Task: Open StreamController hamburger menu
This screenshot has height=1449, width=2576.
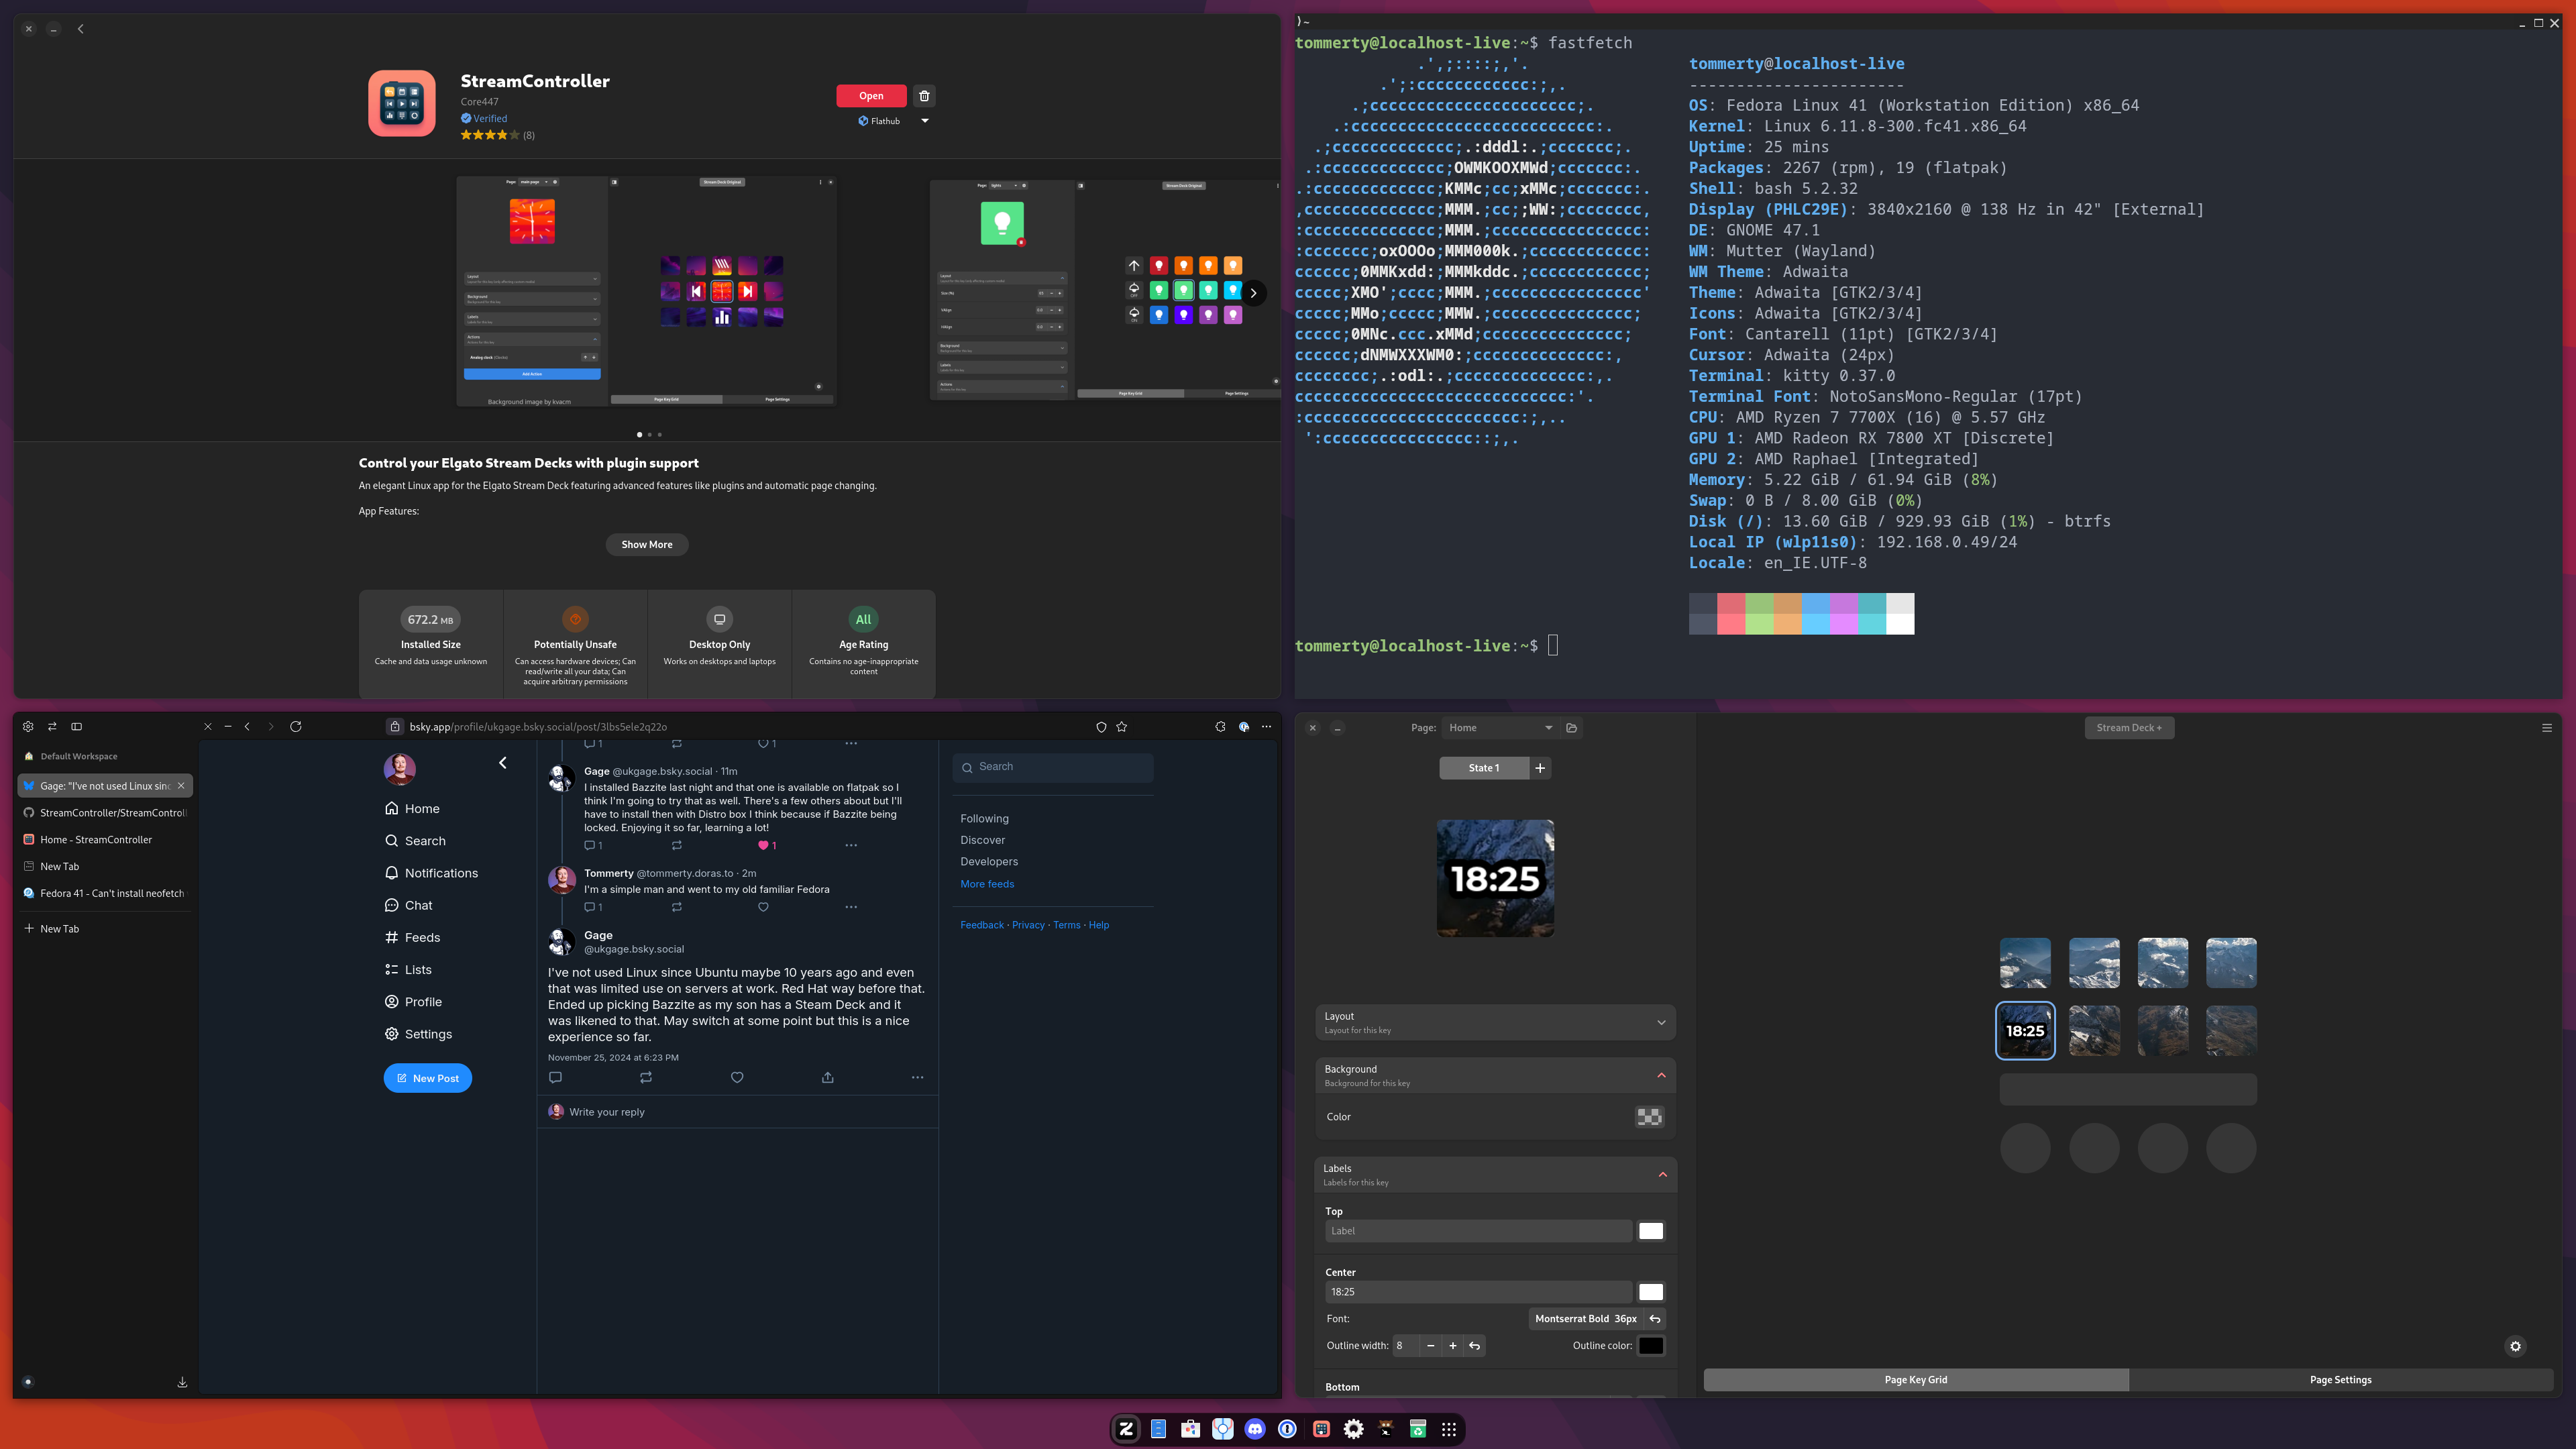Action: click(2547, 728)
